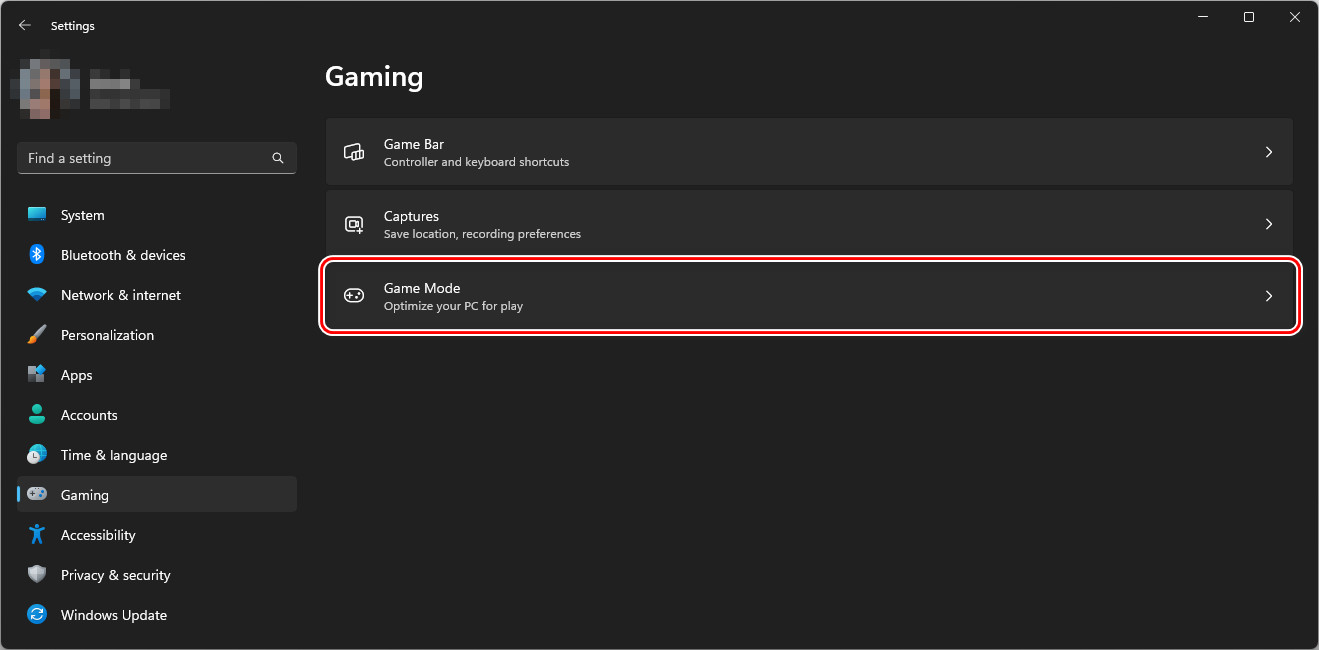
Task: Click the search magnifier icon
Action: (278, 158)
